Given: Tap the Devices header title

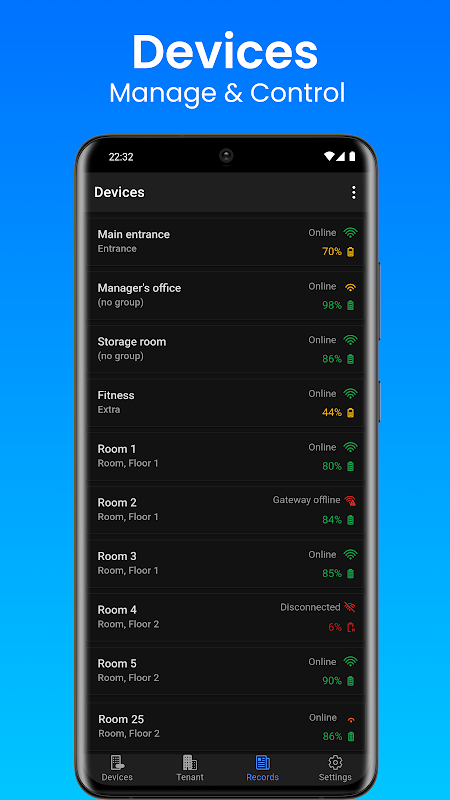Looking at the screenshot, I should point(119,192).
